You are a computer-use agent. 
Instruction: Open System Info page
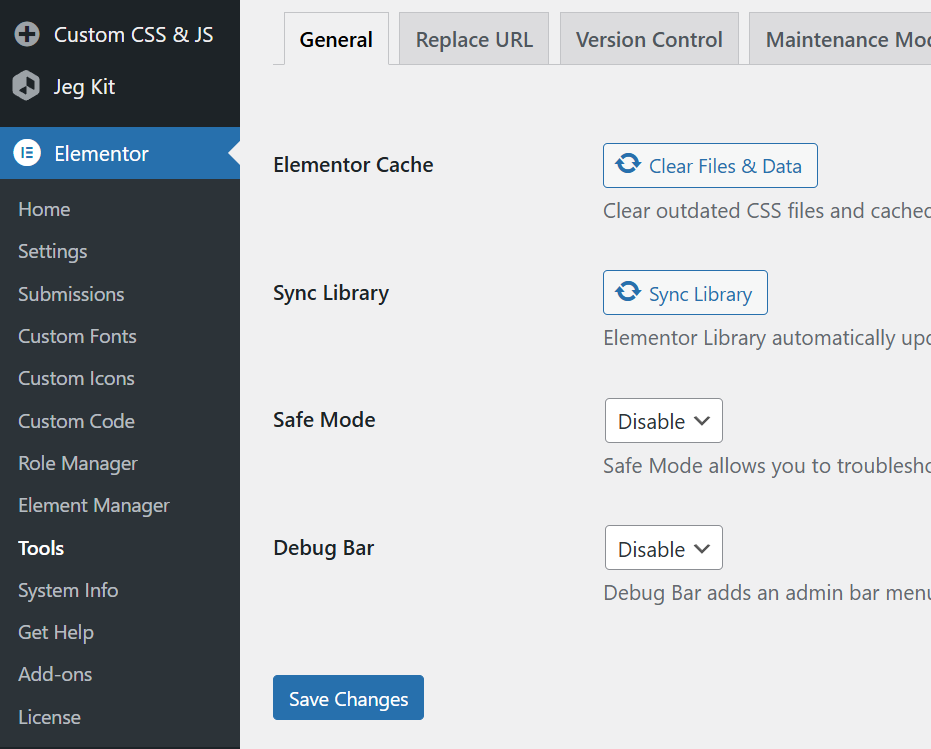point(68,590)
